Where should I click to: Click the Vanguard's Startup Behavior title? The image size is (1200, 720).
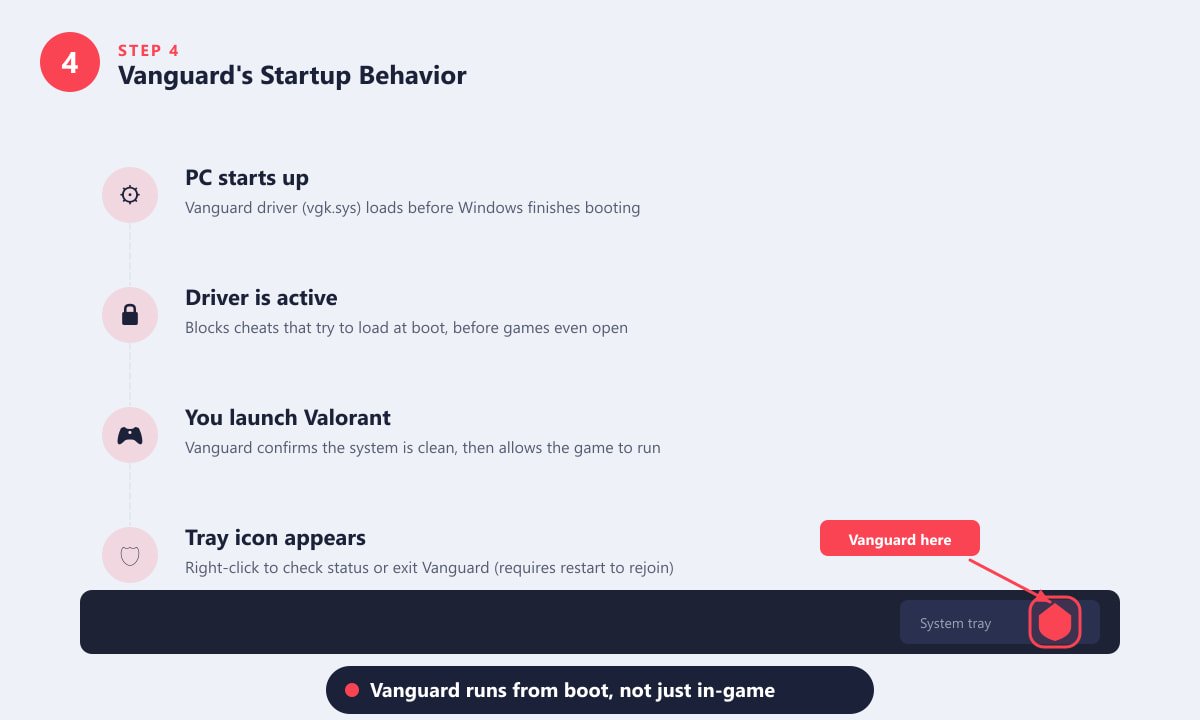point(292,75)
